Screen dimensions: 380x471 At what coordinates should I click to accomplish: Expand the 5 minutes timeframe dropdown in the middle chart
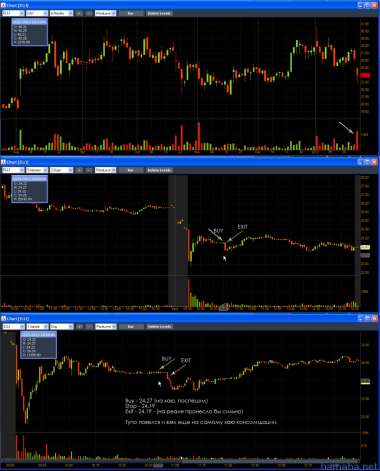click(37, 170)
